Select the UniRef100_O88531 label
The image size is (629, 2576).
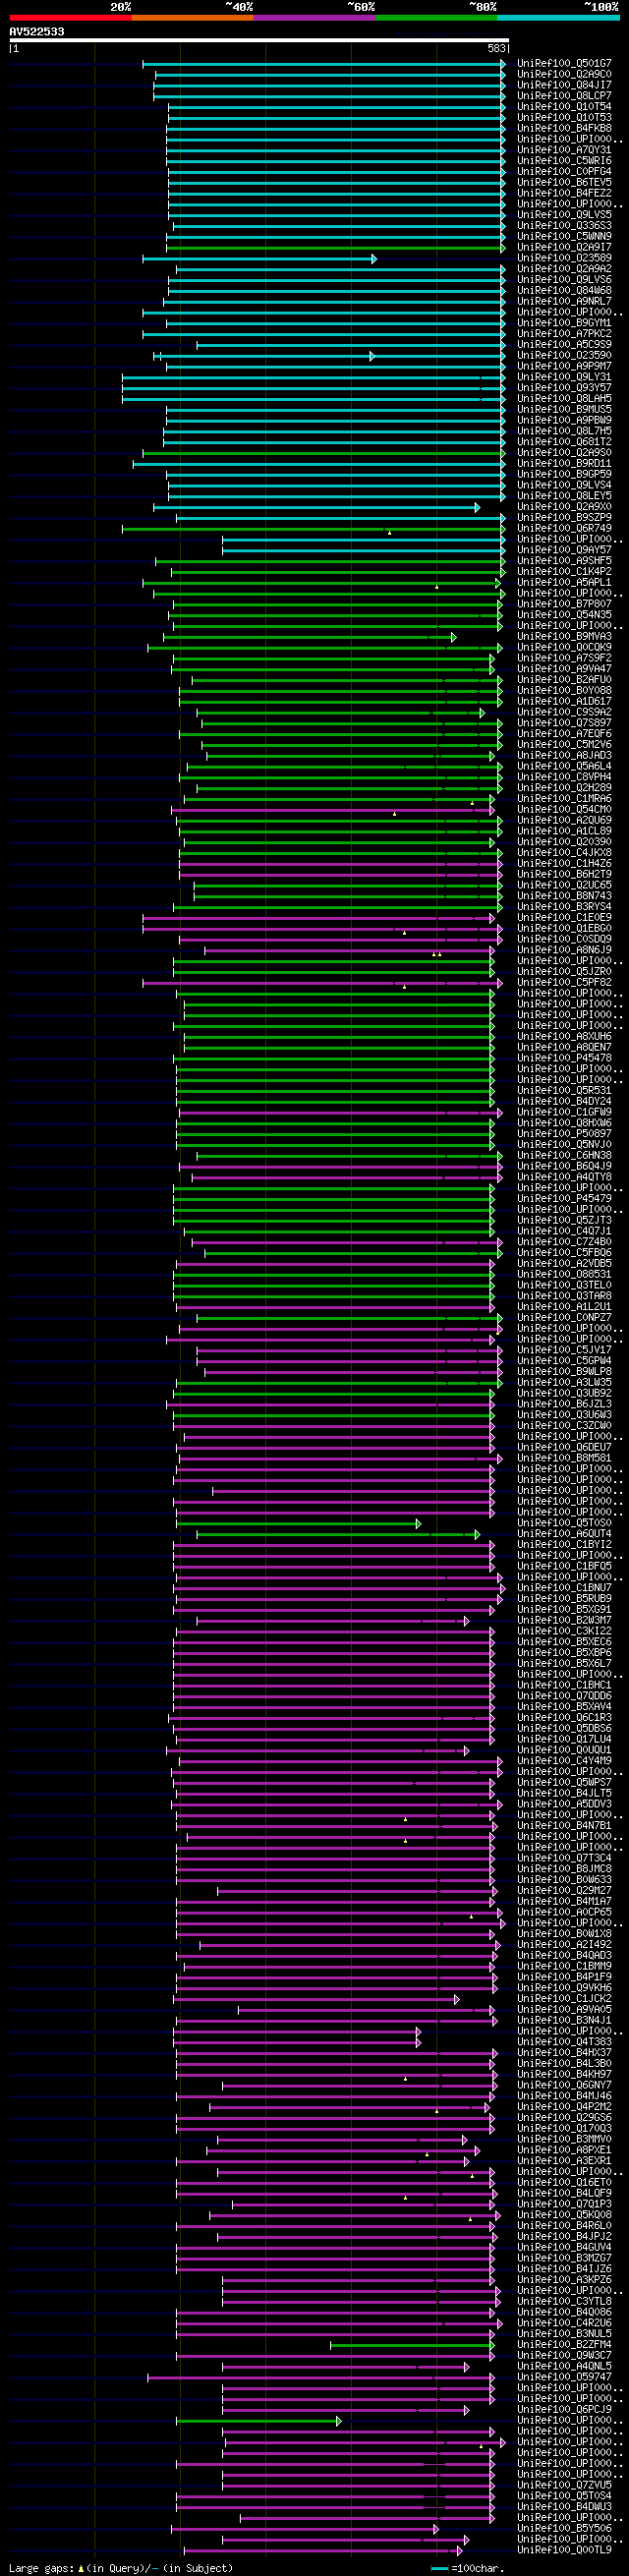pos(565,1275)
